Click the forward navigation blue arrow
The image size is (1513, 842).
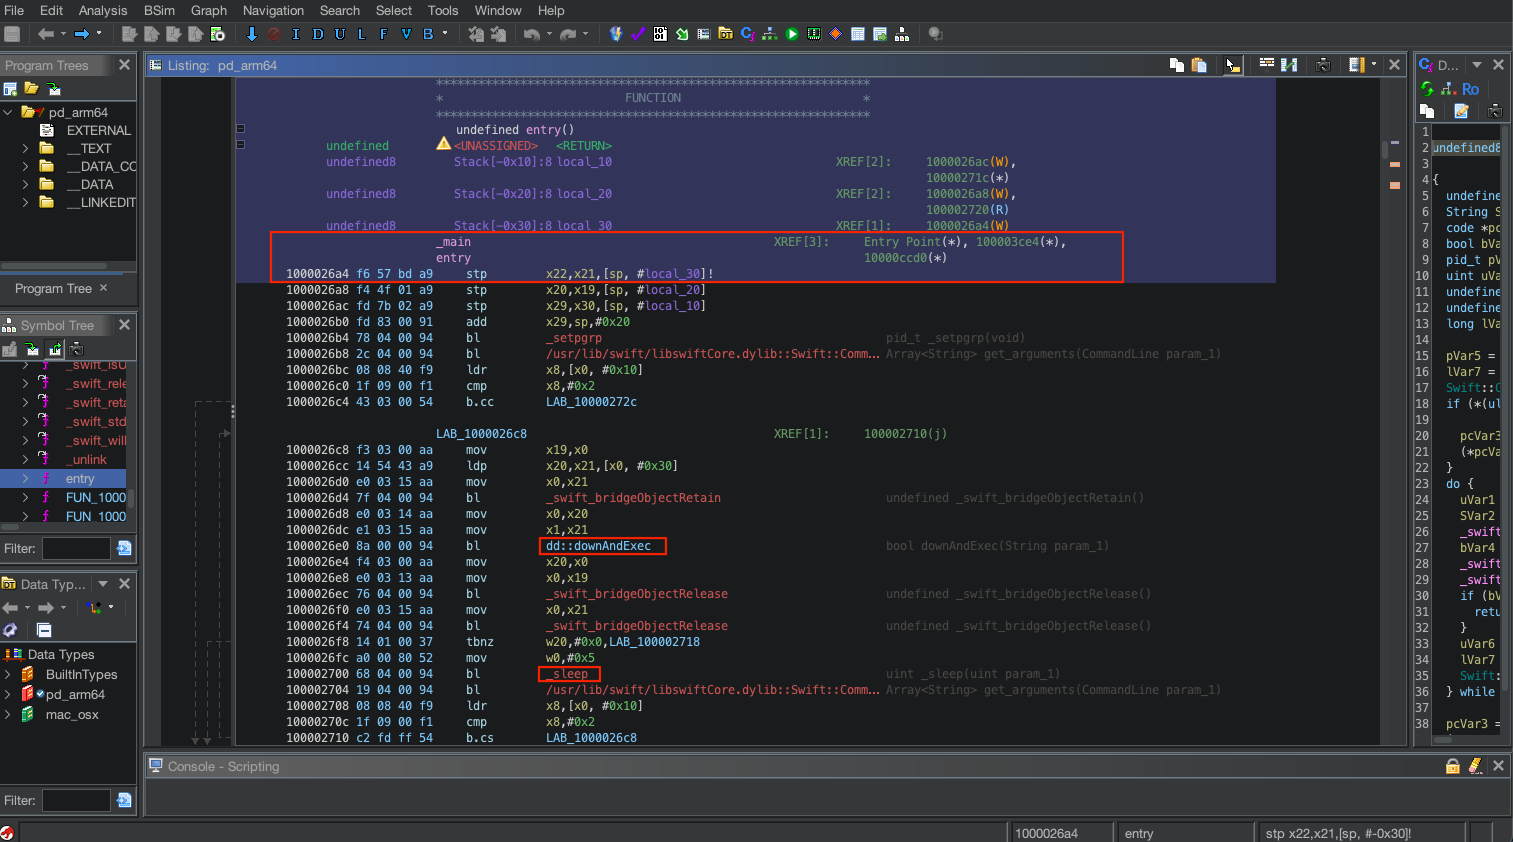pyautogui.click(x=82, y=34)
